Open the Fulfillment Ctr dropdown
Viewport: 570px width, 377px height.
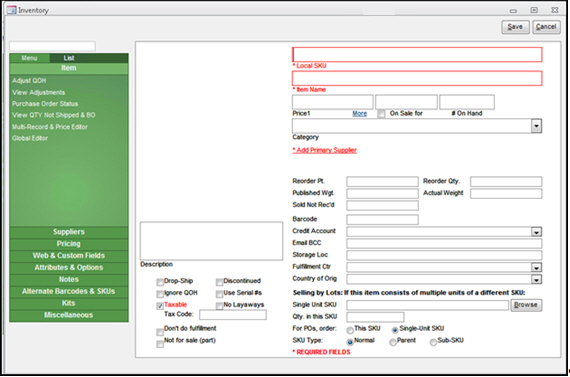click(x=536, y=268)
